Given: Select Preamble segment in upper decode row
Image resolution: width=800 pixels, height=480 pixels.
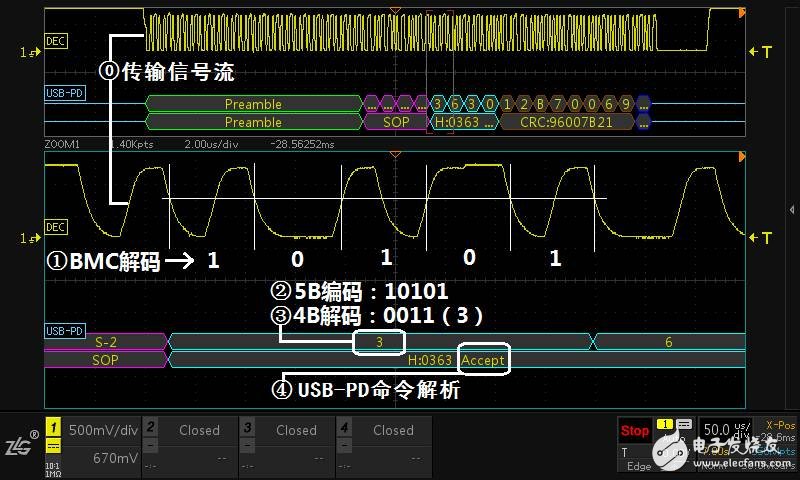Looking at the screenshot, I should click(x=254, y=104).
